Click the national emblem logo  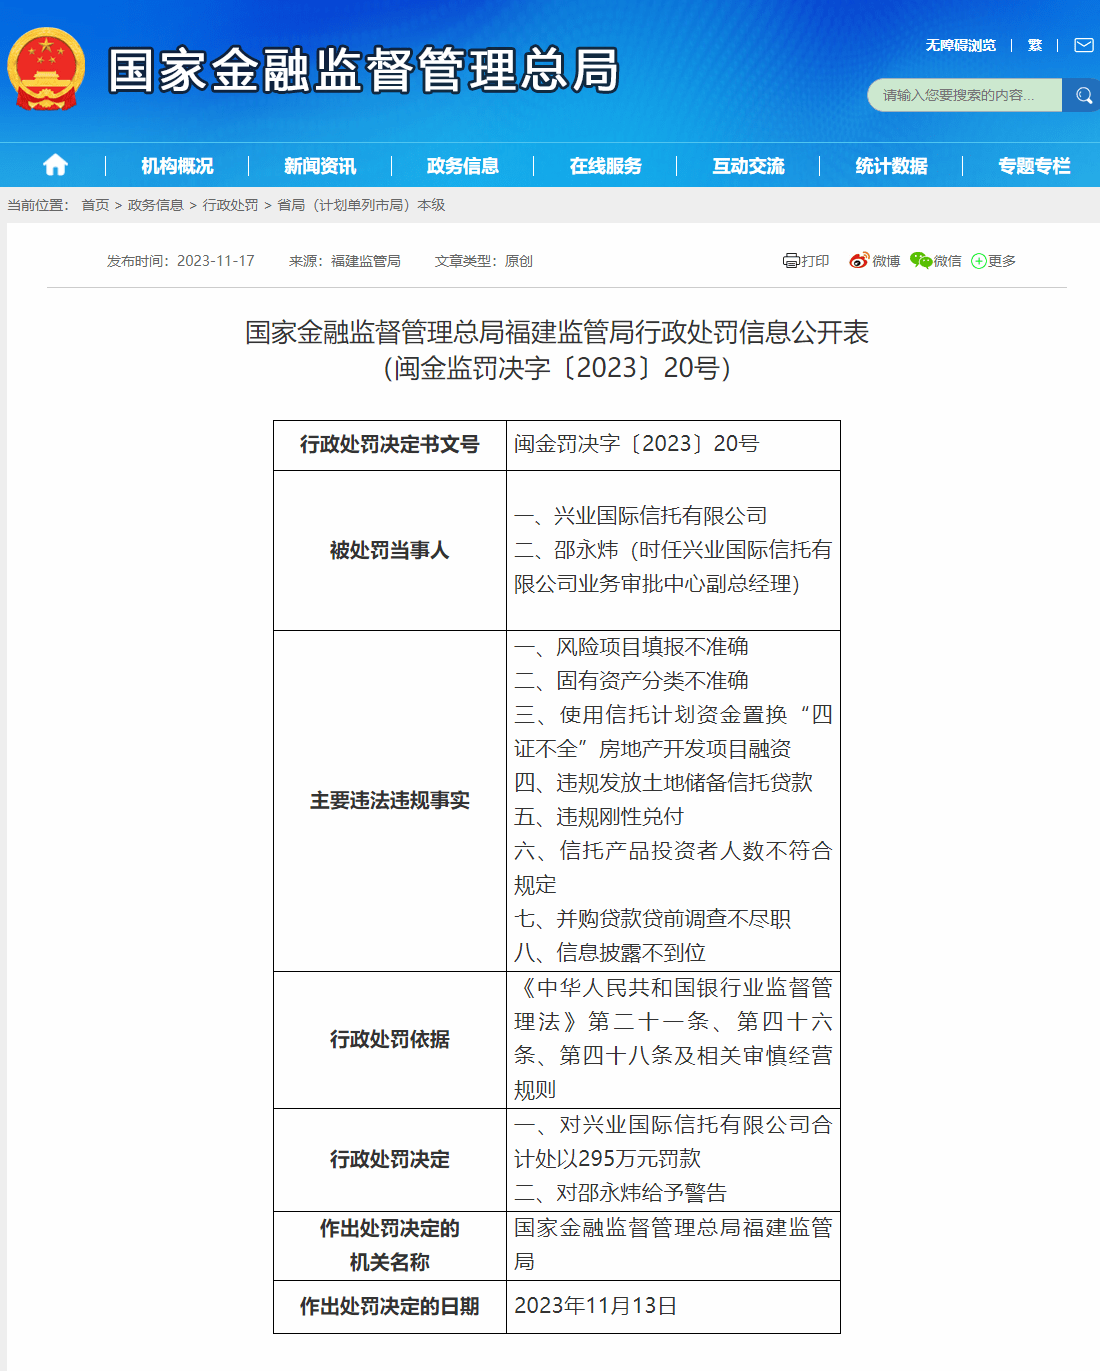coord(46,68)
